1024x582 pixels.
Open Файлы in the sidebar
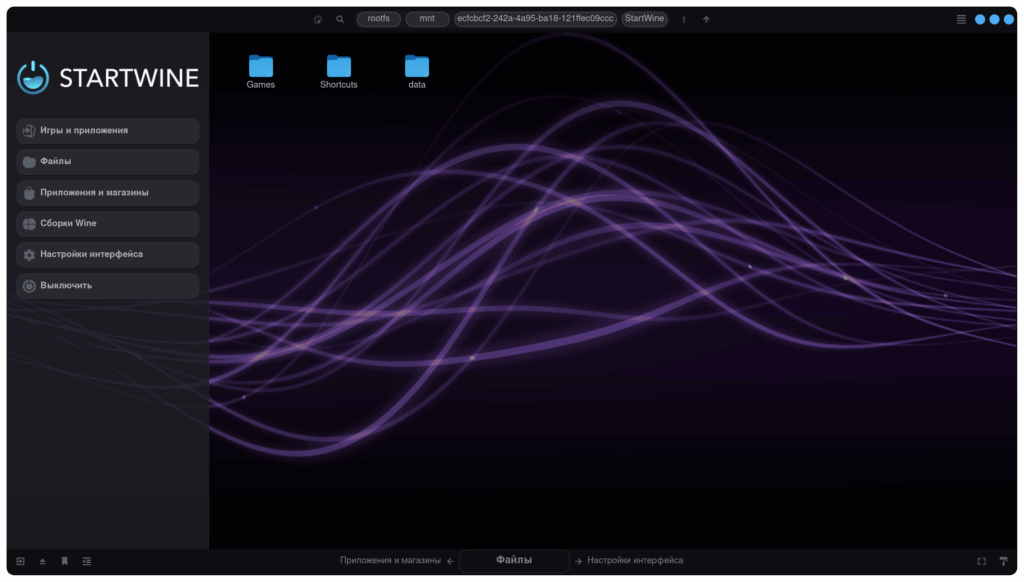(x=108, y=161)
